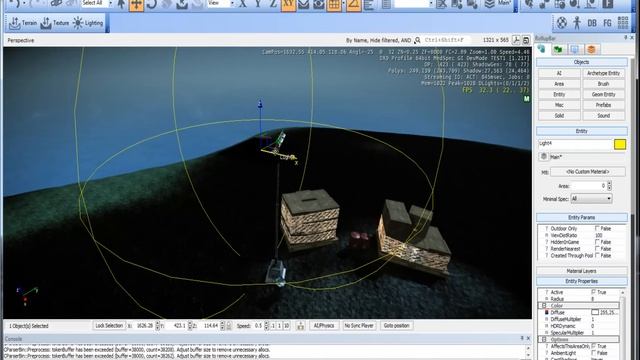Click the Diffuse color swatch

coord(595,312)
